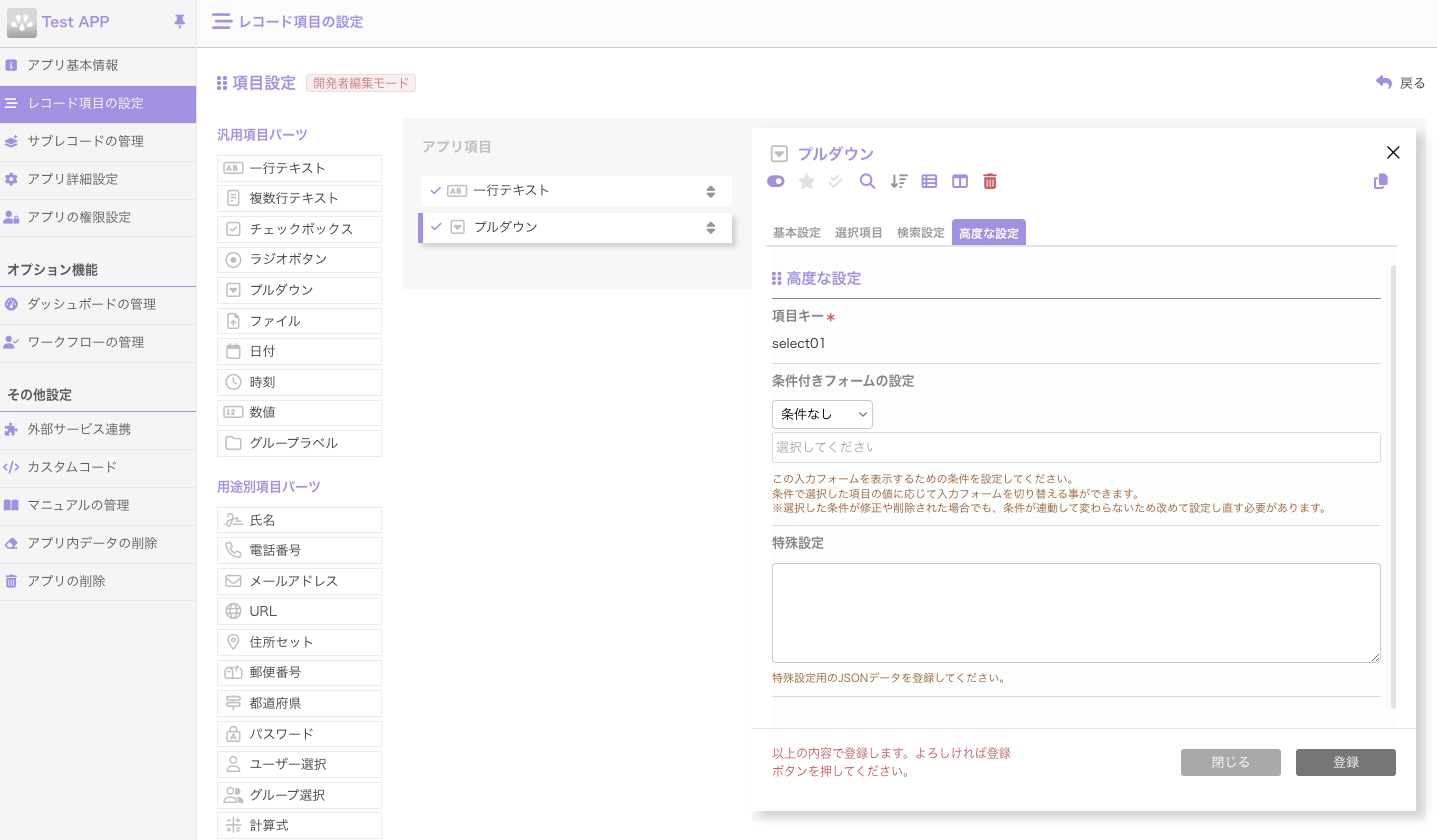Close the pulldown settings panel with X
The image size is (1437, 840).
coord(1393,153)
